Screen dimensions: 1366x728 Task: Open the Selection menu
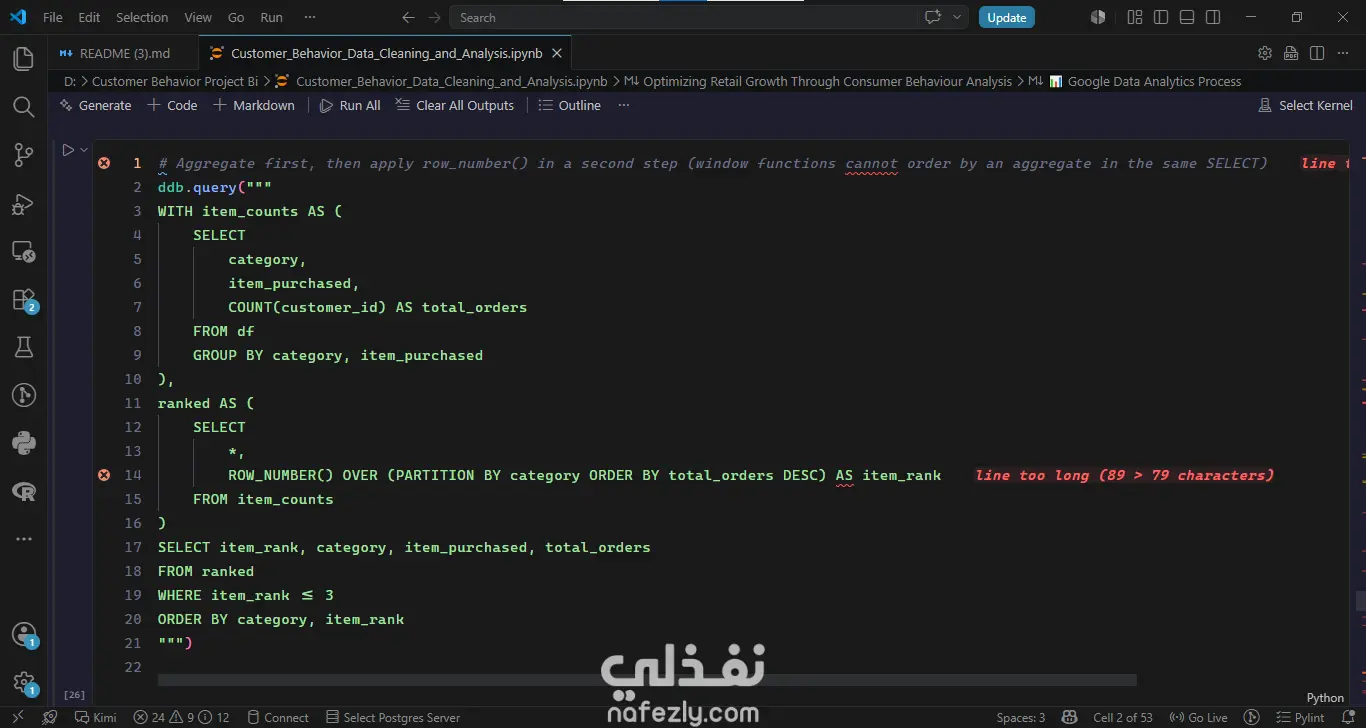click(142, 17)
